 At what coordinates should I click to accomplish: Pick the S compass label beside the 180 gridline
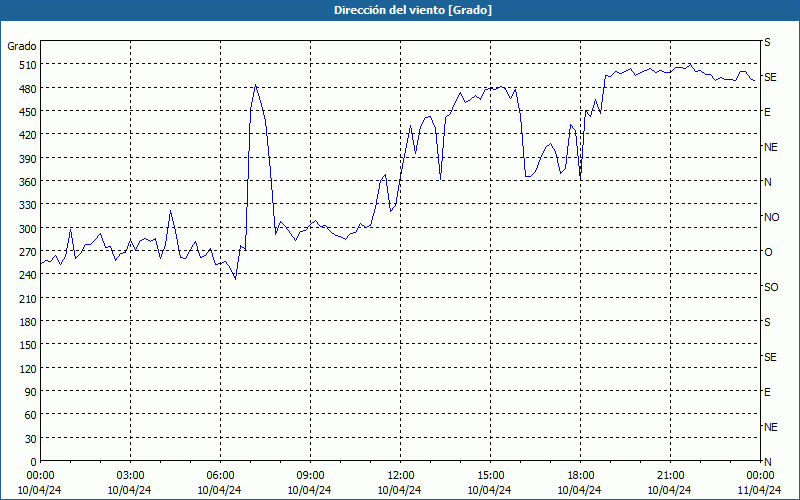(767, 322)
